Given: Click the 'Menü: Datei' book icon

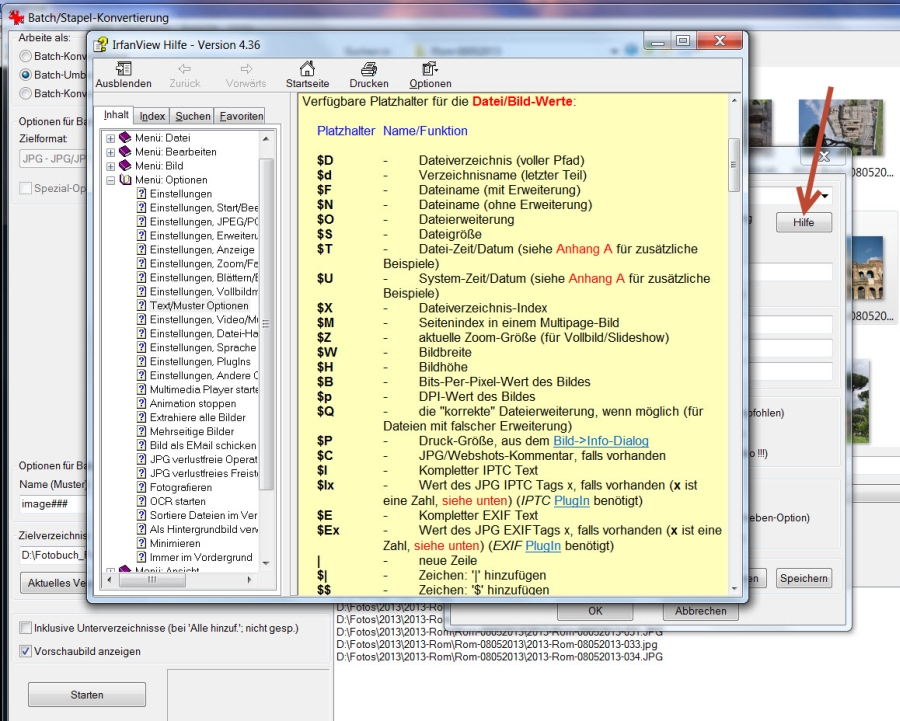Looking at the screenshot, I should coord(125,138).
